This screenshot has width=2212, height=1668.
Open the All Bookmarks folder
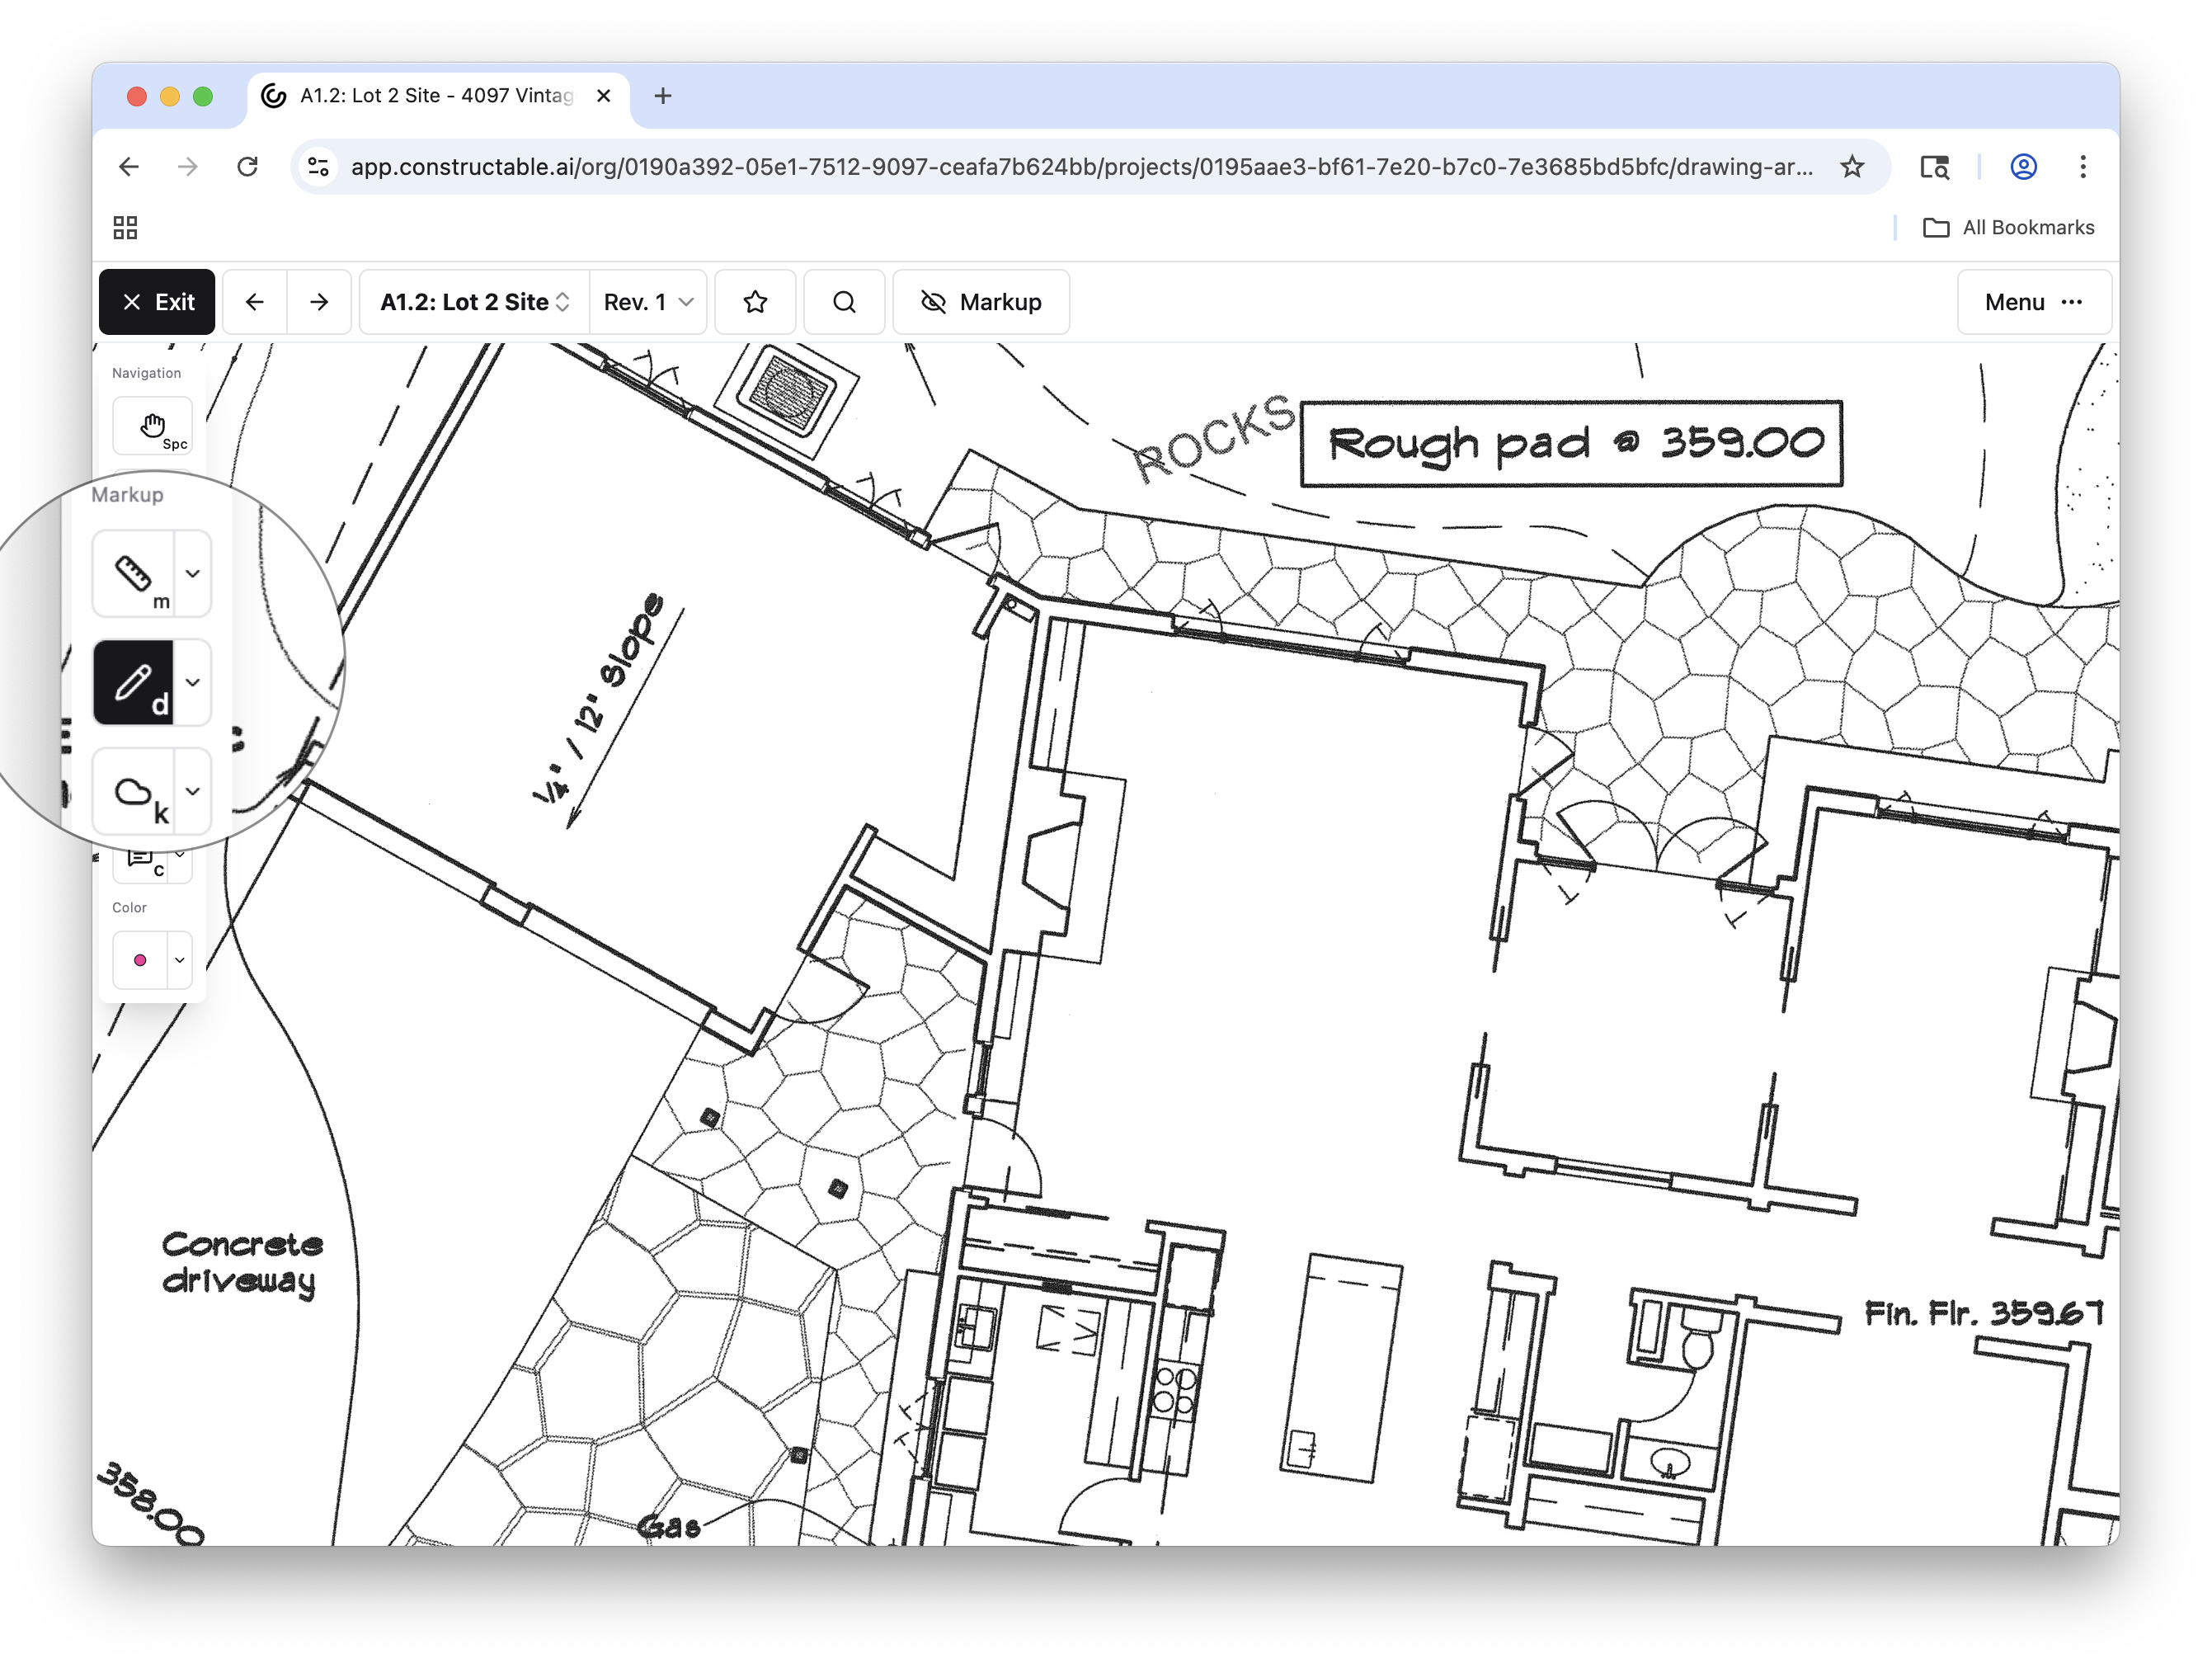2008,228
